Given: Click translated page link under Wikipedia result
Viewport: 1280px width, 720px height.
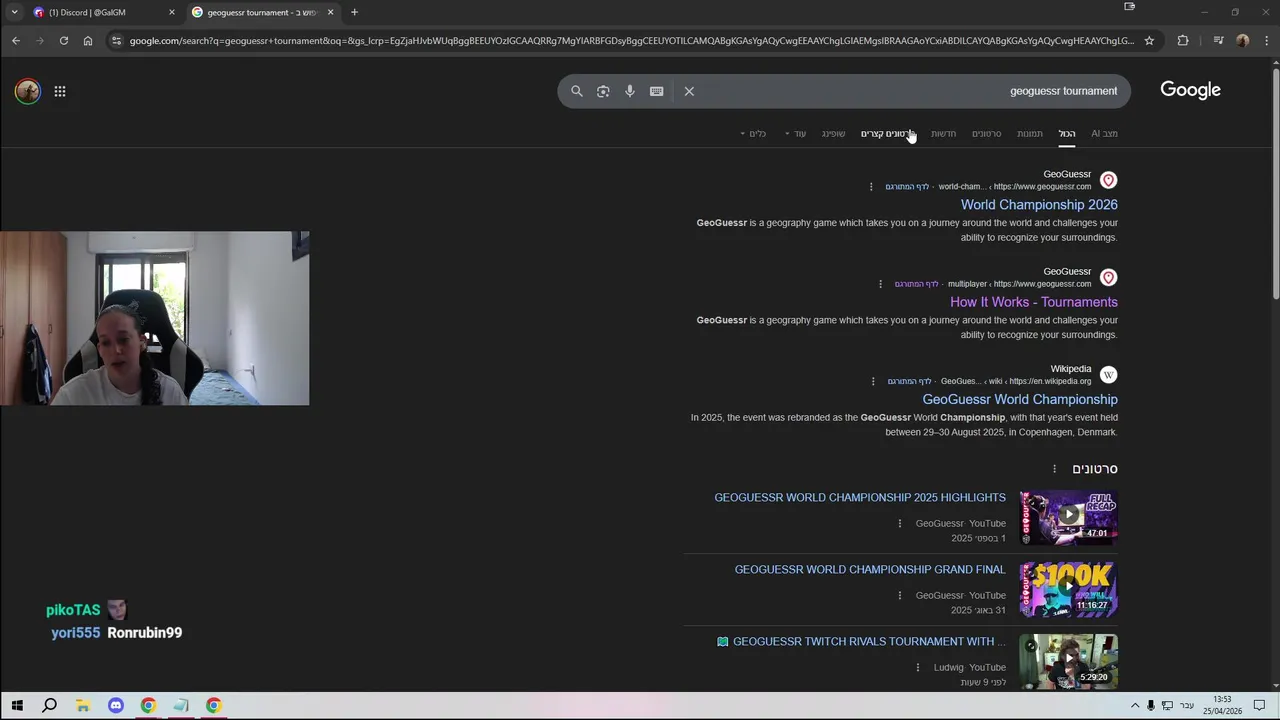Looking at the screenshot, I should (909, 381).
